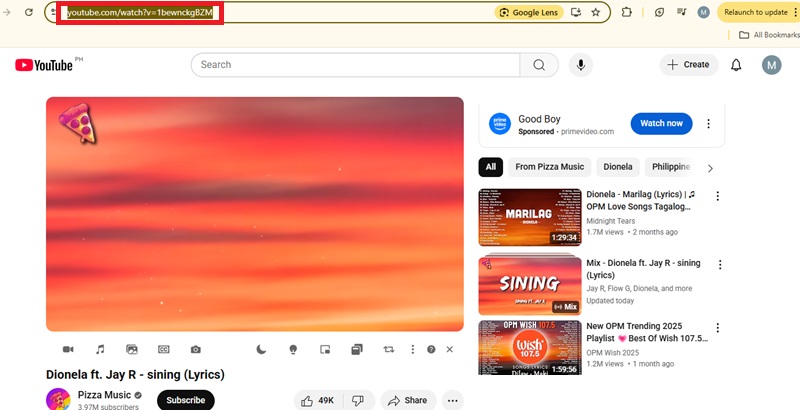Go to YouTube home via the logo
This screenshot has height=410, width=800.
point(44,65)
